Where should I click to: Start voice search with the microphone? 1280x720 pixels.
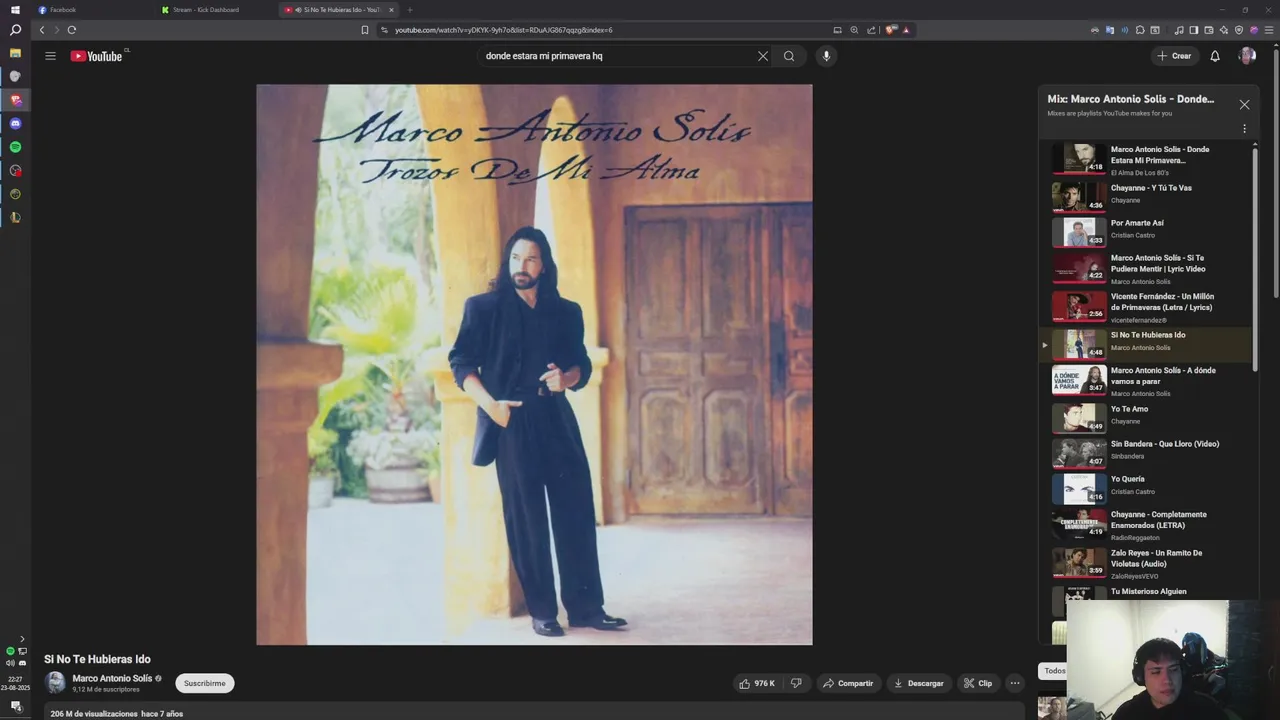[826, 56]
